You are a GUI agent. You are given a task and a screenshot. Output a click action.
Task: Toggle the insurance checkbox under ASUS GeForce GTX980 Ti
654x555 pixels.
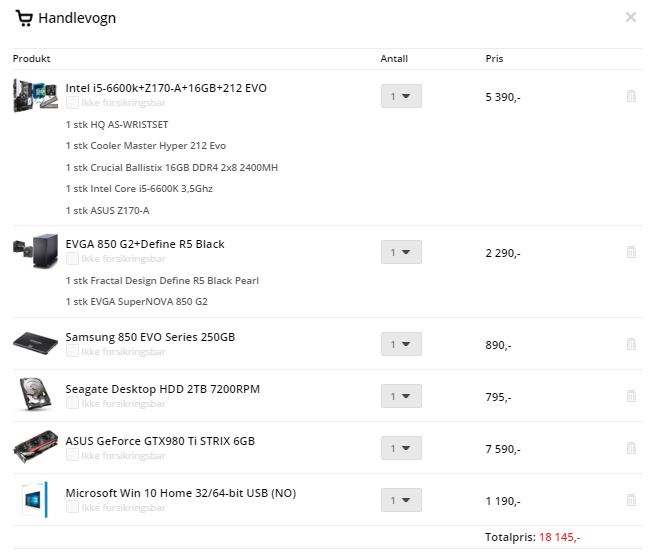click(72, 455)
